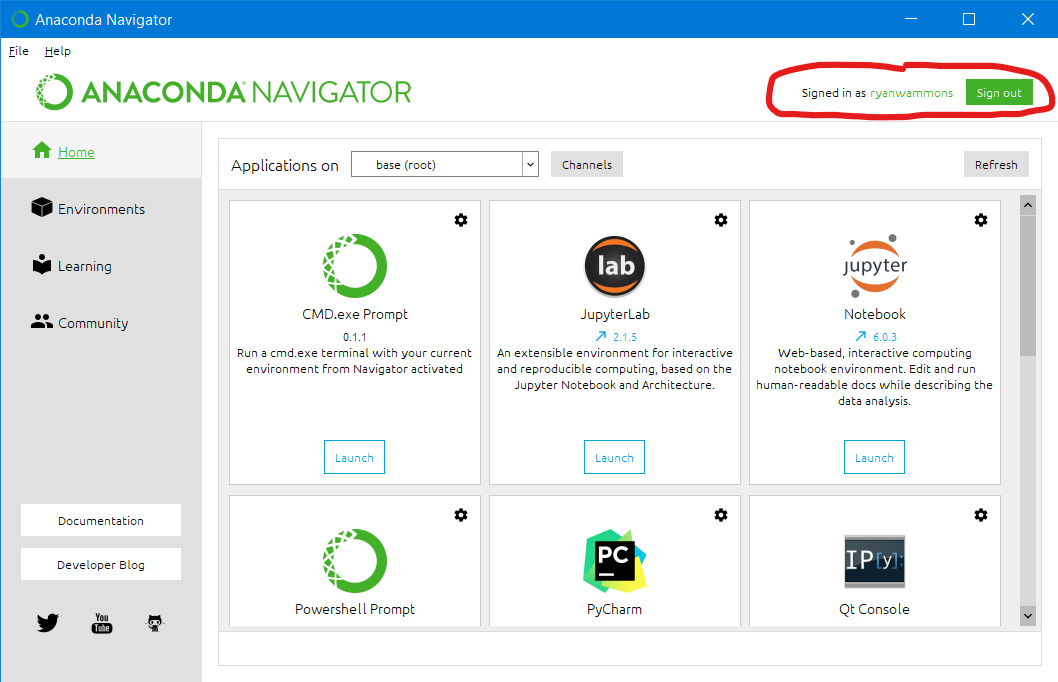
Task: Click the Qt Console IPython logo
Action: [x=874, y=561]
